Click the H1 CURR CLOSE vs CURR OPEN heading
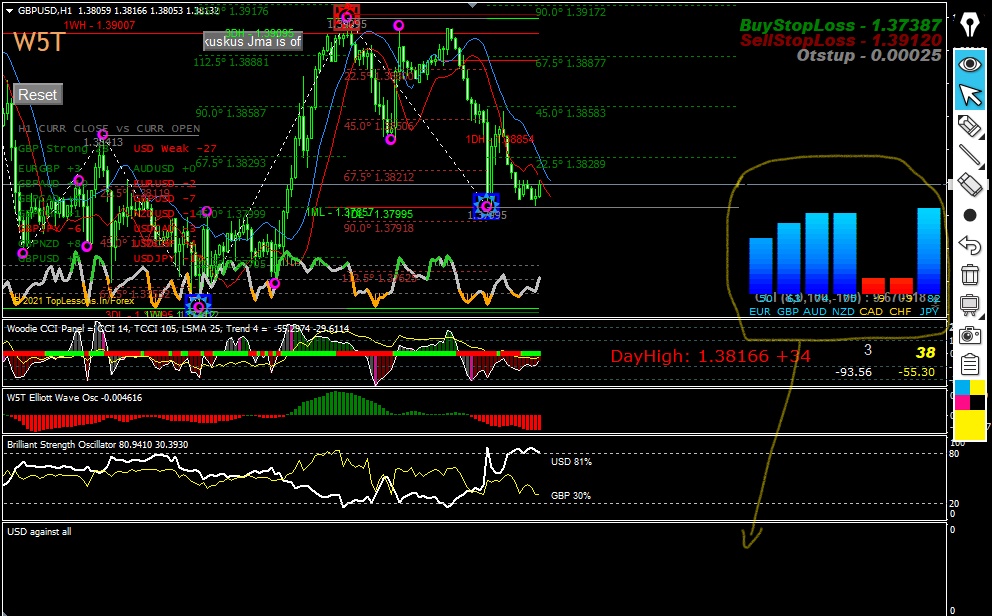Screen dimensions: 992x616 tap(109, 128)
